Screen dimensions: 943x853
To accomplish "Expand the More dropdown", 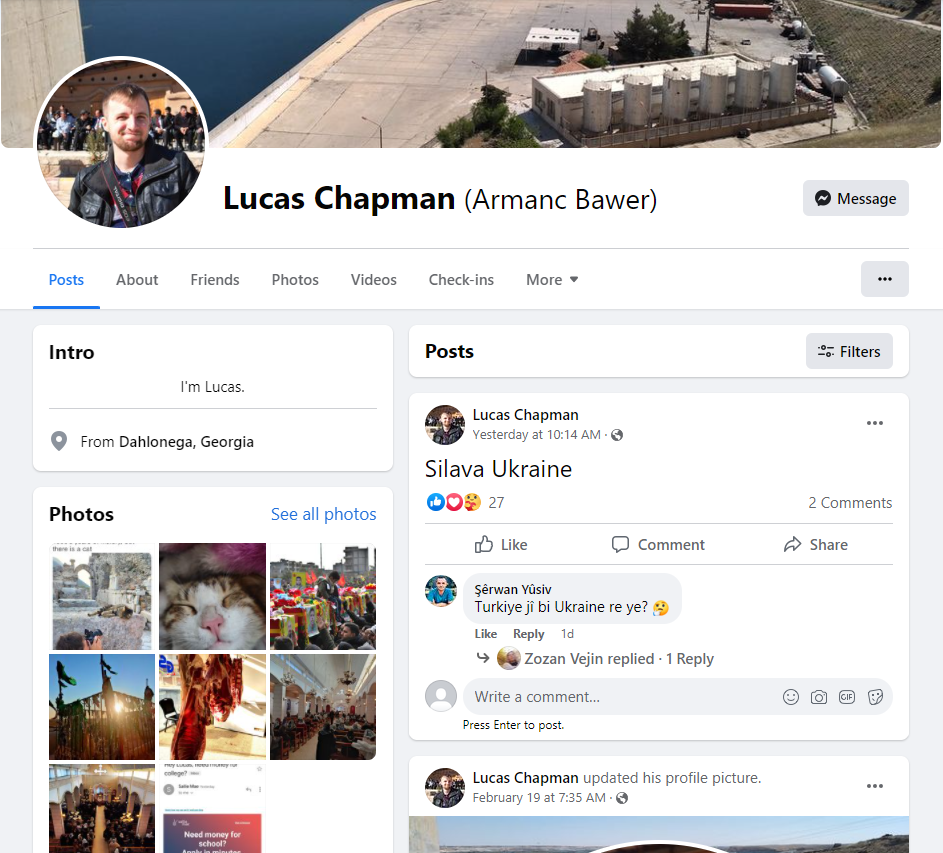I will click(x=551, y=280).
